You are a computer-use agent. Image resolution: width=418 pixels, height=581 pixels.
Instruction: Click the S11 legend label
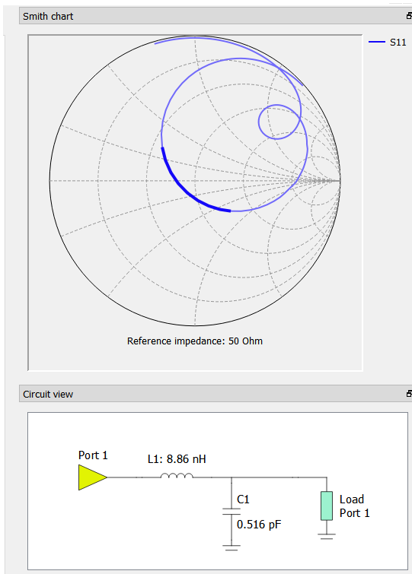click(x=398, y=43)
